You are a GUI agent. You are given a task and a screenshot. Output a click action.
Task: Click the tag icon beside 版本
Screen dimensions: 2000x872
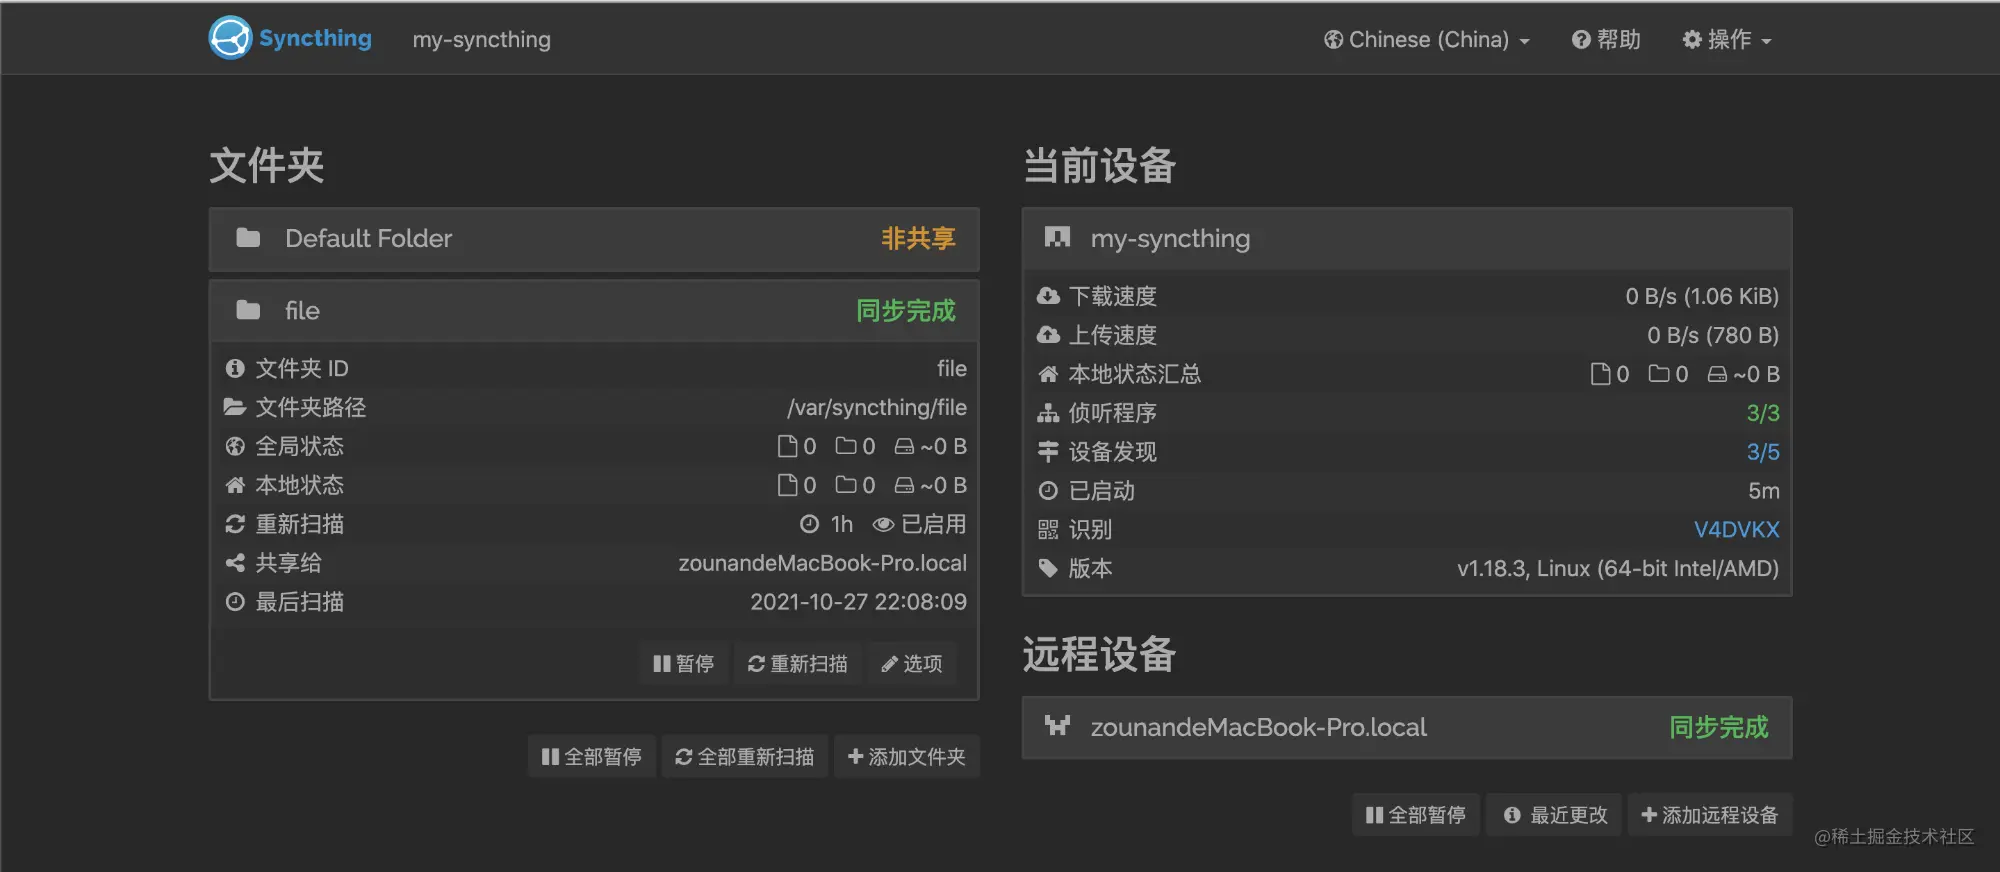pyautogui.click(x=1048, y=569)
